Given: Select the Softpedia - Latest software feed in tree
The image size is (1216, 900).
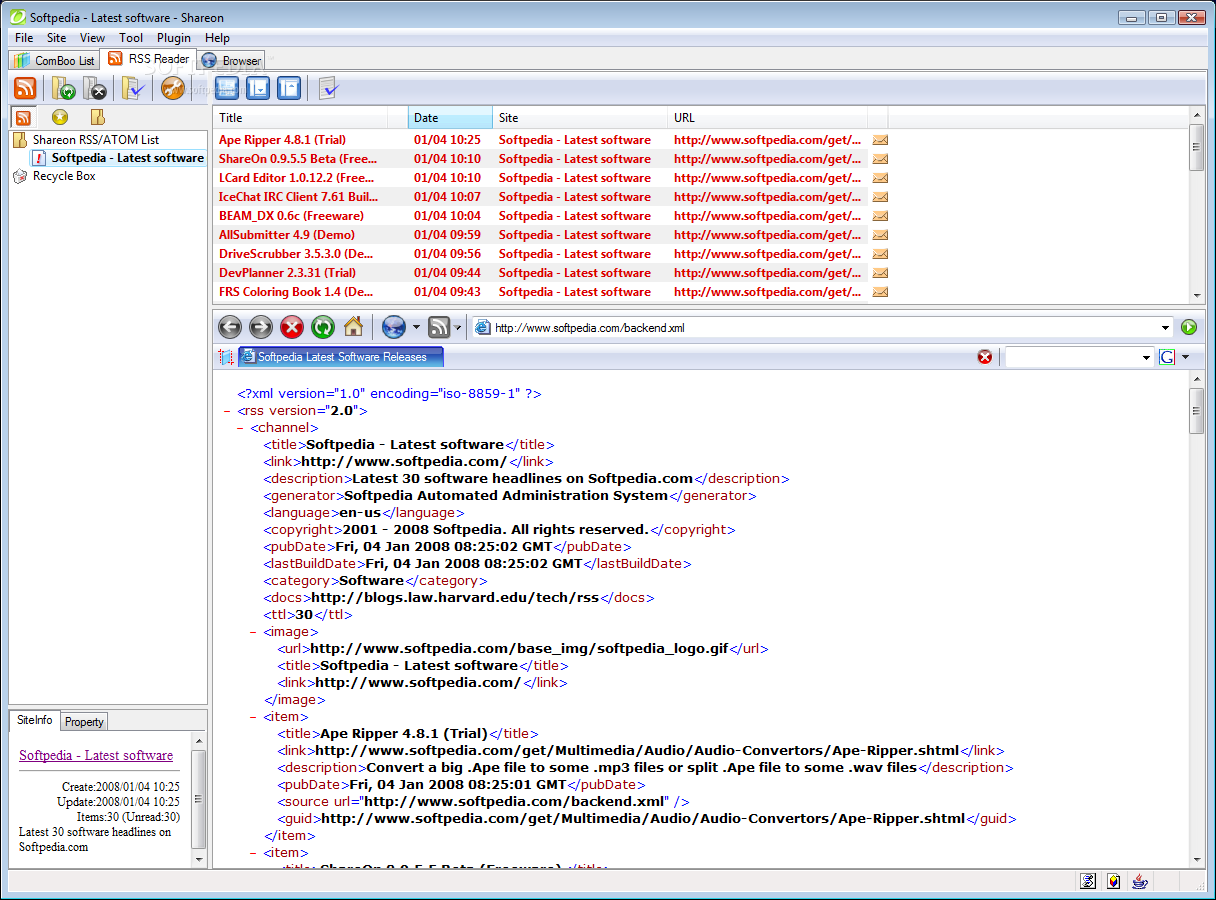Looking at the screenshot, I should point(127,158).
